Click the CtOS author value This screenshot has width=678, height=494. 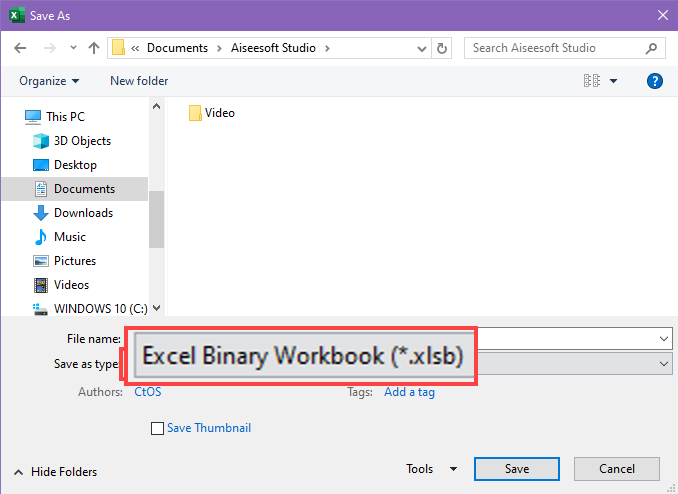(148, 392)
